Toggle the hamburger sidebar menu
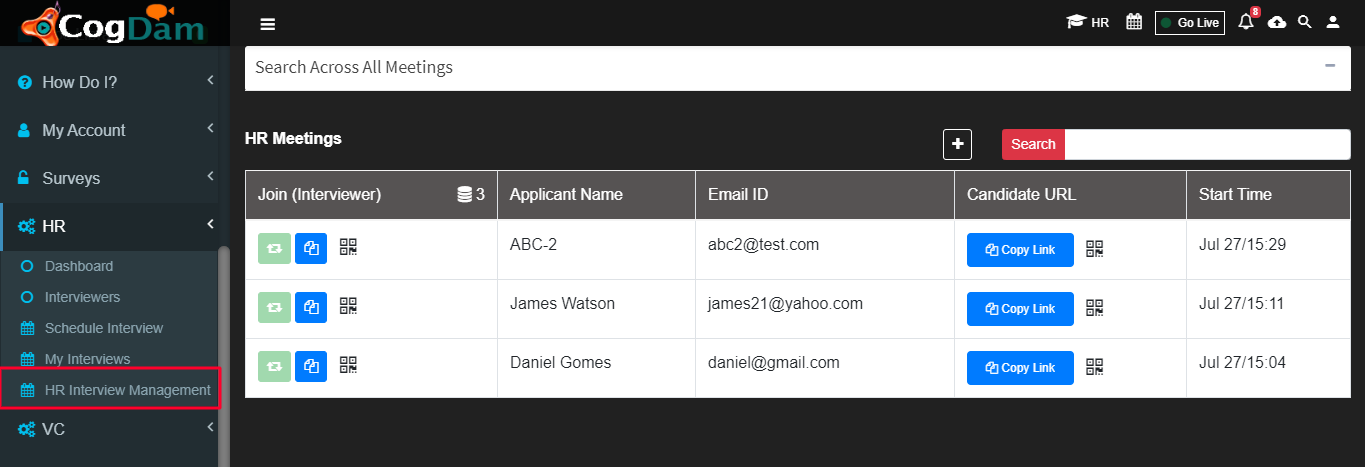Viewport: 1365px width, 467px height. (268, 25)
